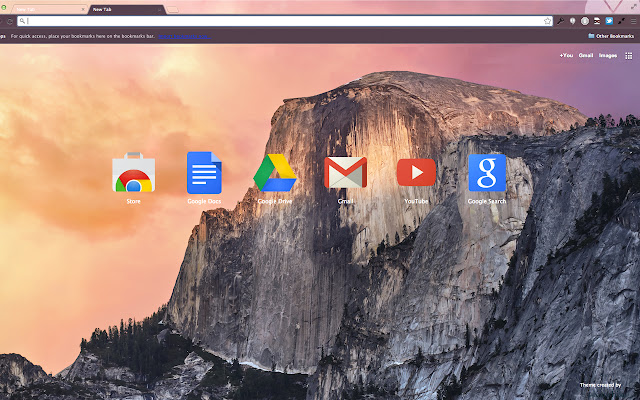
Task: Open the Other Bookmarks folder
Action: (611, 36)
